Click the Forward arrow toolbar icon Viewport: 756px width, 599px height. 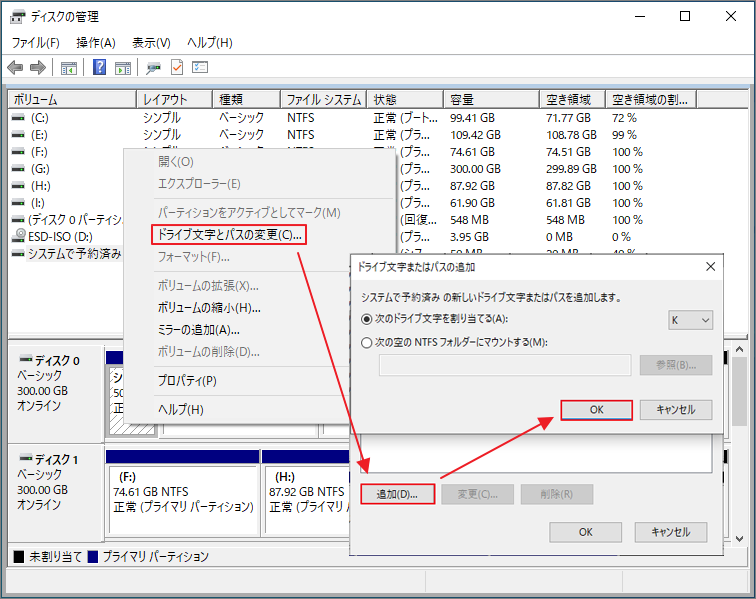point(38,68)
